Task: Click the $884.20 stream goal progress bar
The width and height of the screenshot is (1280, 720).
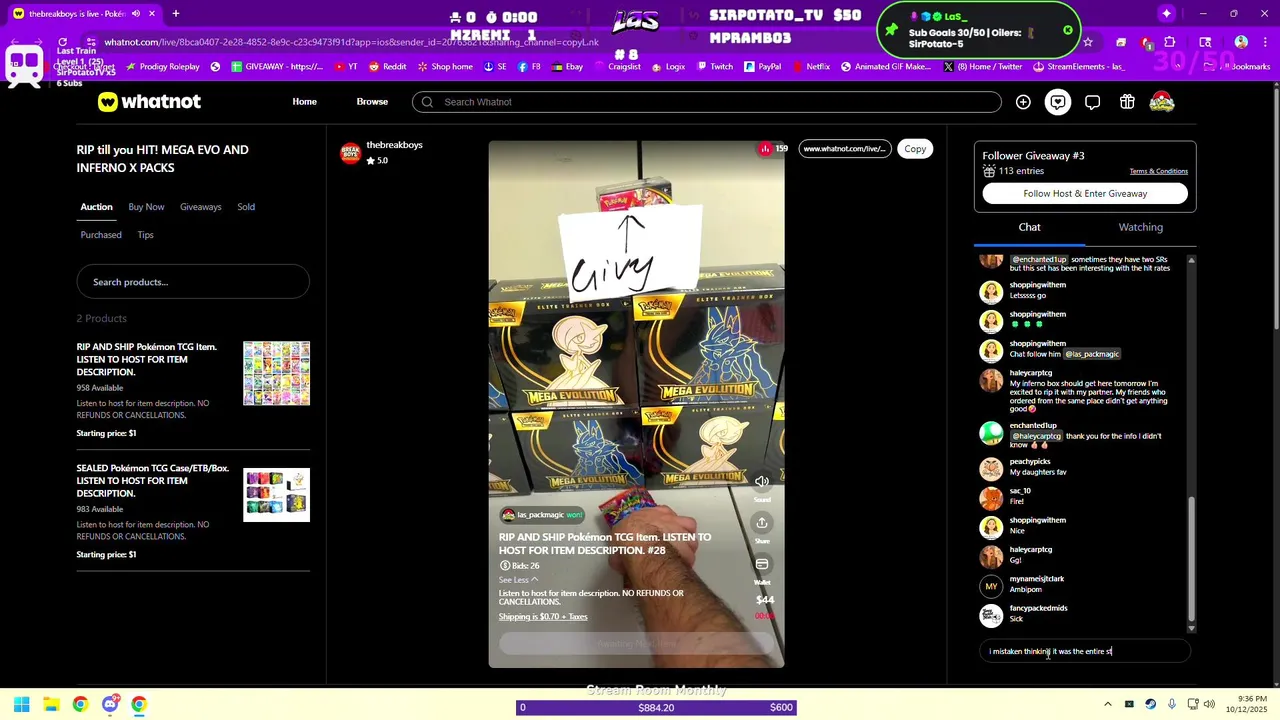Action: coord(656,707)
